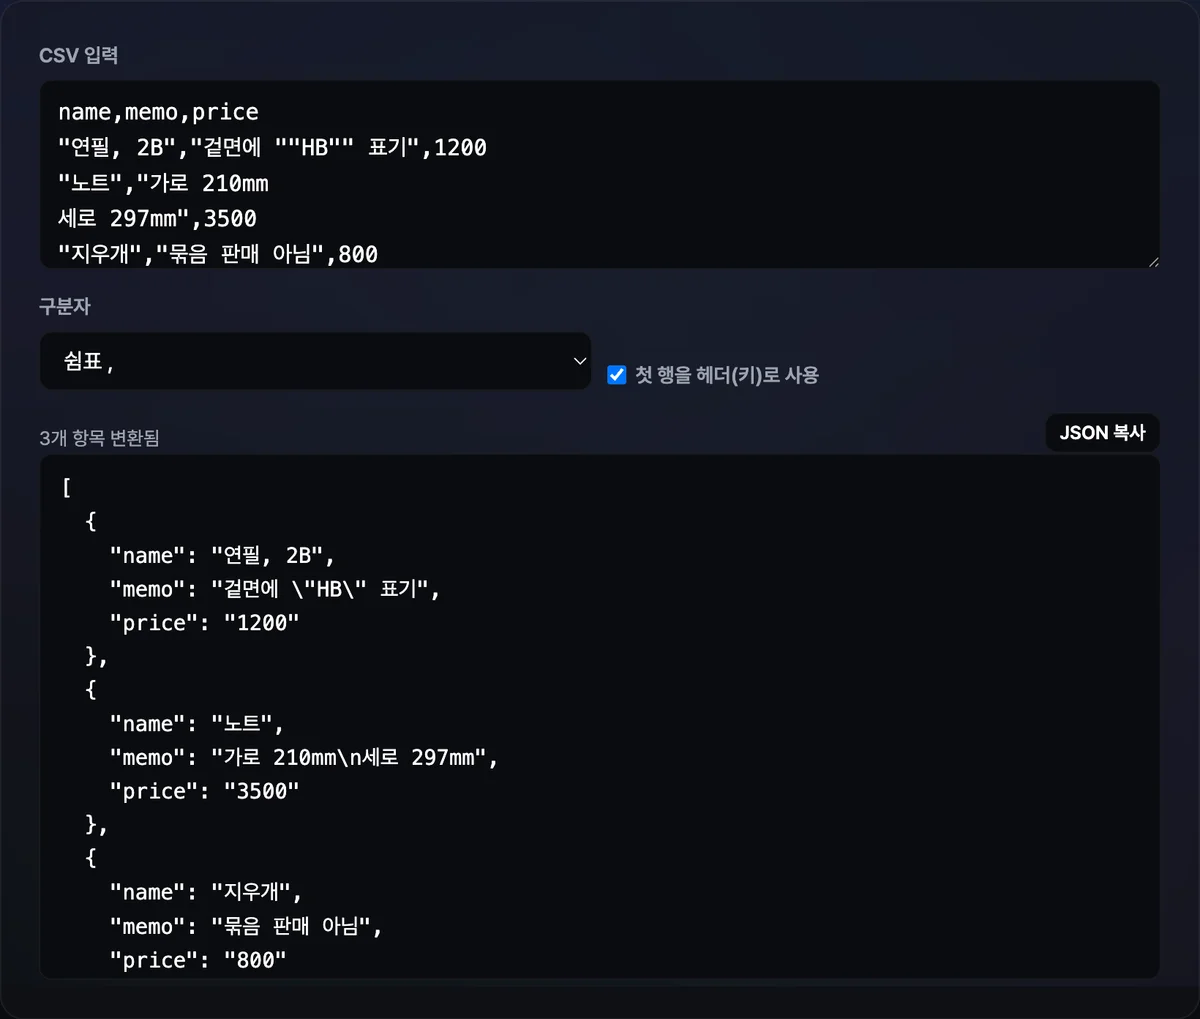
Task: Click the header line name,memo,price in CSV input
Action: [158, 112]
